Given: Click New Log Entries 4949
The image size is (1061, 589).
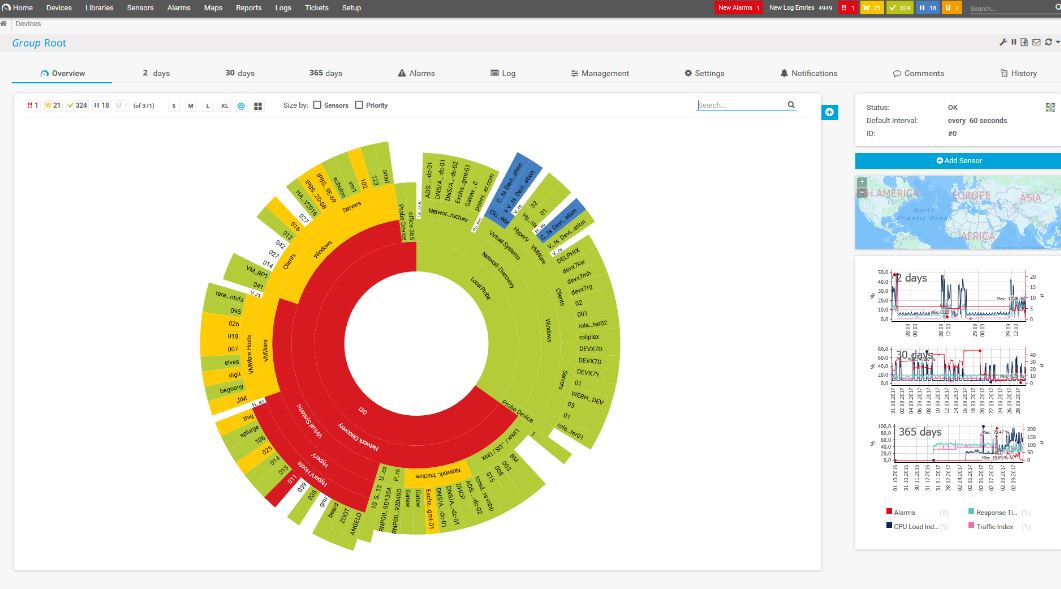Looking at the screenshot, I should point(800,7).
